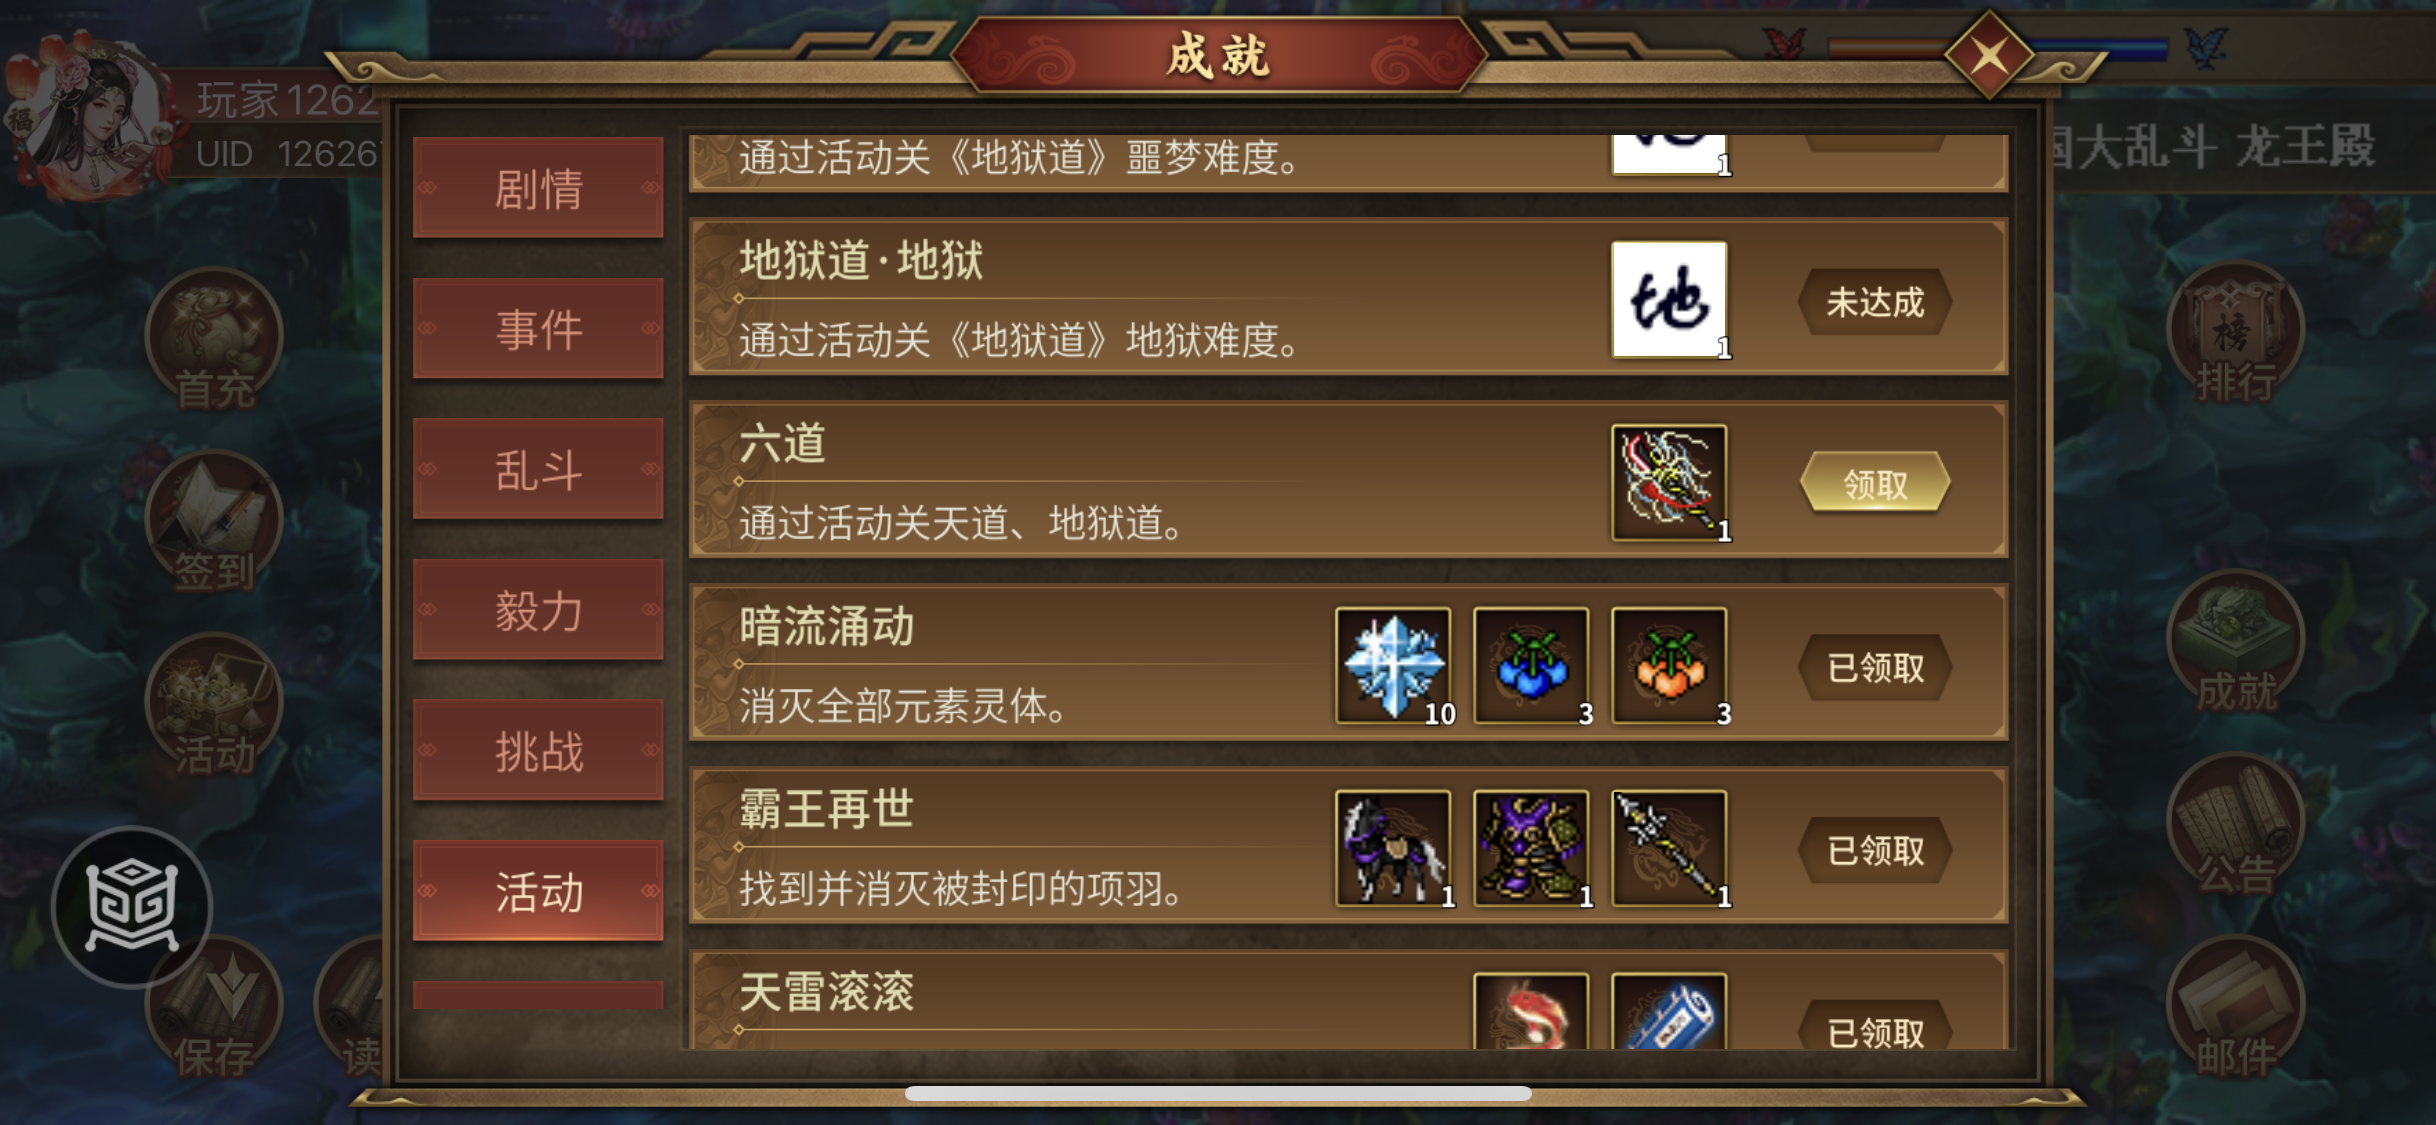View the orange berry reward item
Image resolution: width=2436 pixels, height=1125 pixels.
point(1669,665)
